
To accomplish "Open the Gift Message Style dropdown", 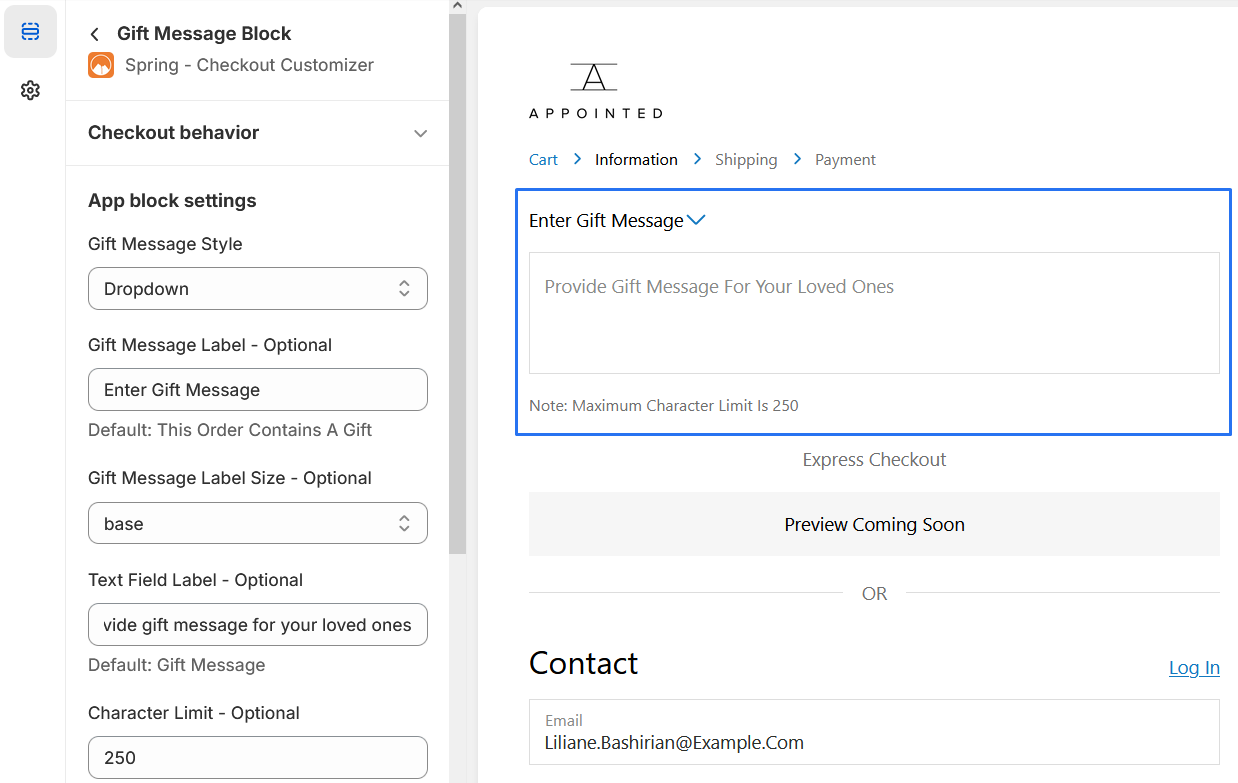I will [258, 288].
